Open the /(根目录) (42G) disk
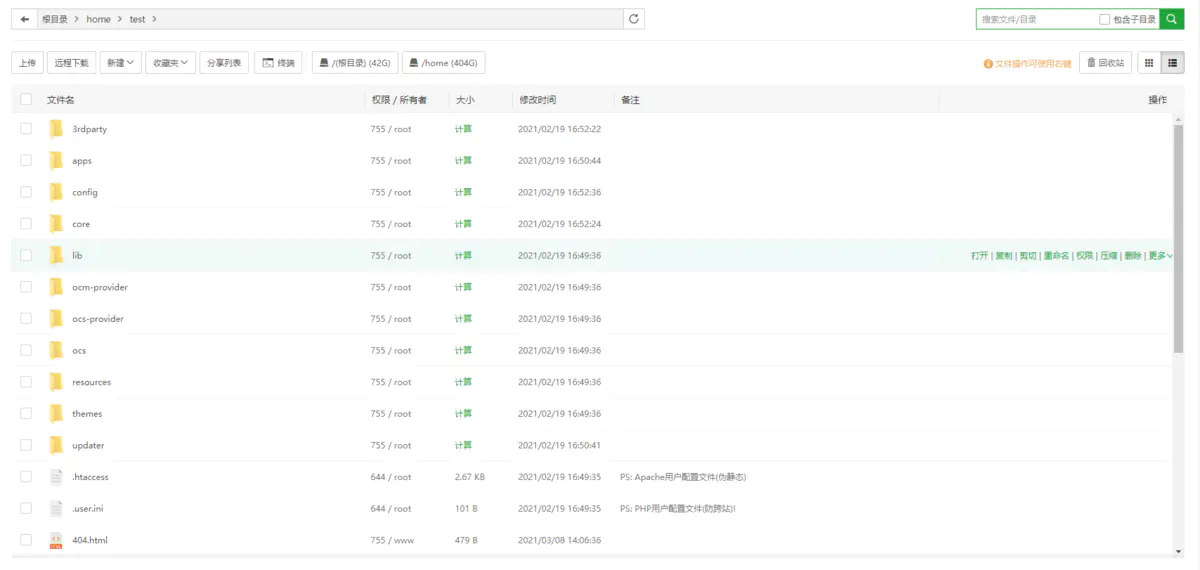 pos(354,63)
